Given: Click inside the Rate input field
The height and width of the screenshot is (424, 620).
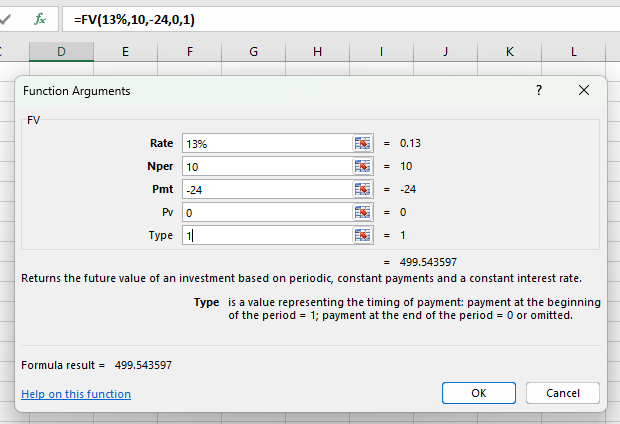Looking at the screenshot, I should pos(265,143).
